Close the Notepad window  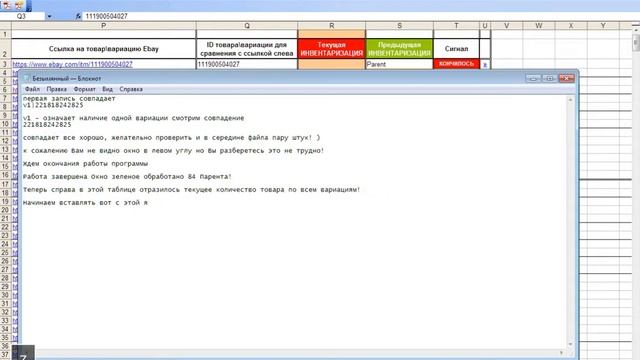pos(566,78)
